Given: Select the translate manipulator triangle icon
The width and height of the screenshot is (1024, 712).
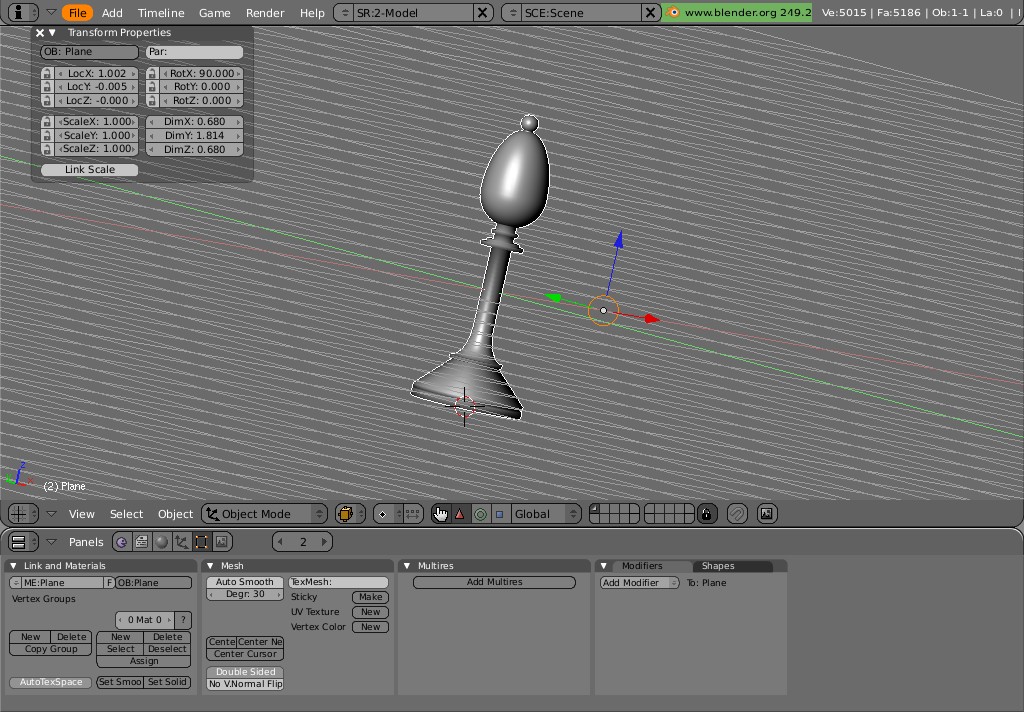Looking at the screenshot, I should pos(460,514).
